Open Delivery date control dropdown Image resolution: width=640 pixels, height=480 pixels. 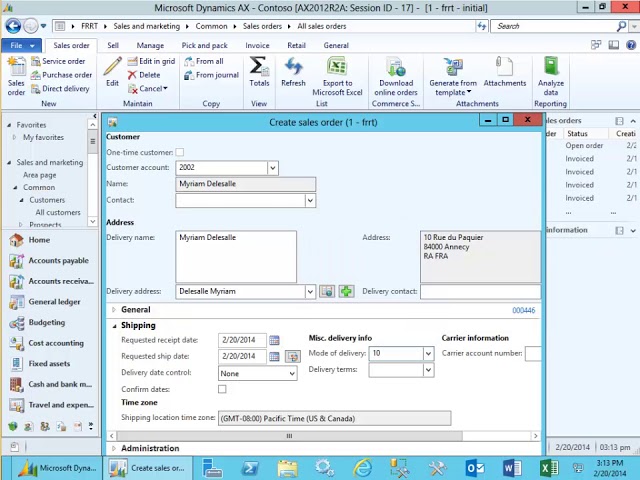click(292, 373)
